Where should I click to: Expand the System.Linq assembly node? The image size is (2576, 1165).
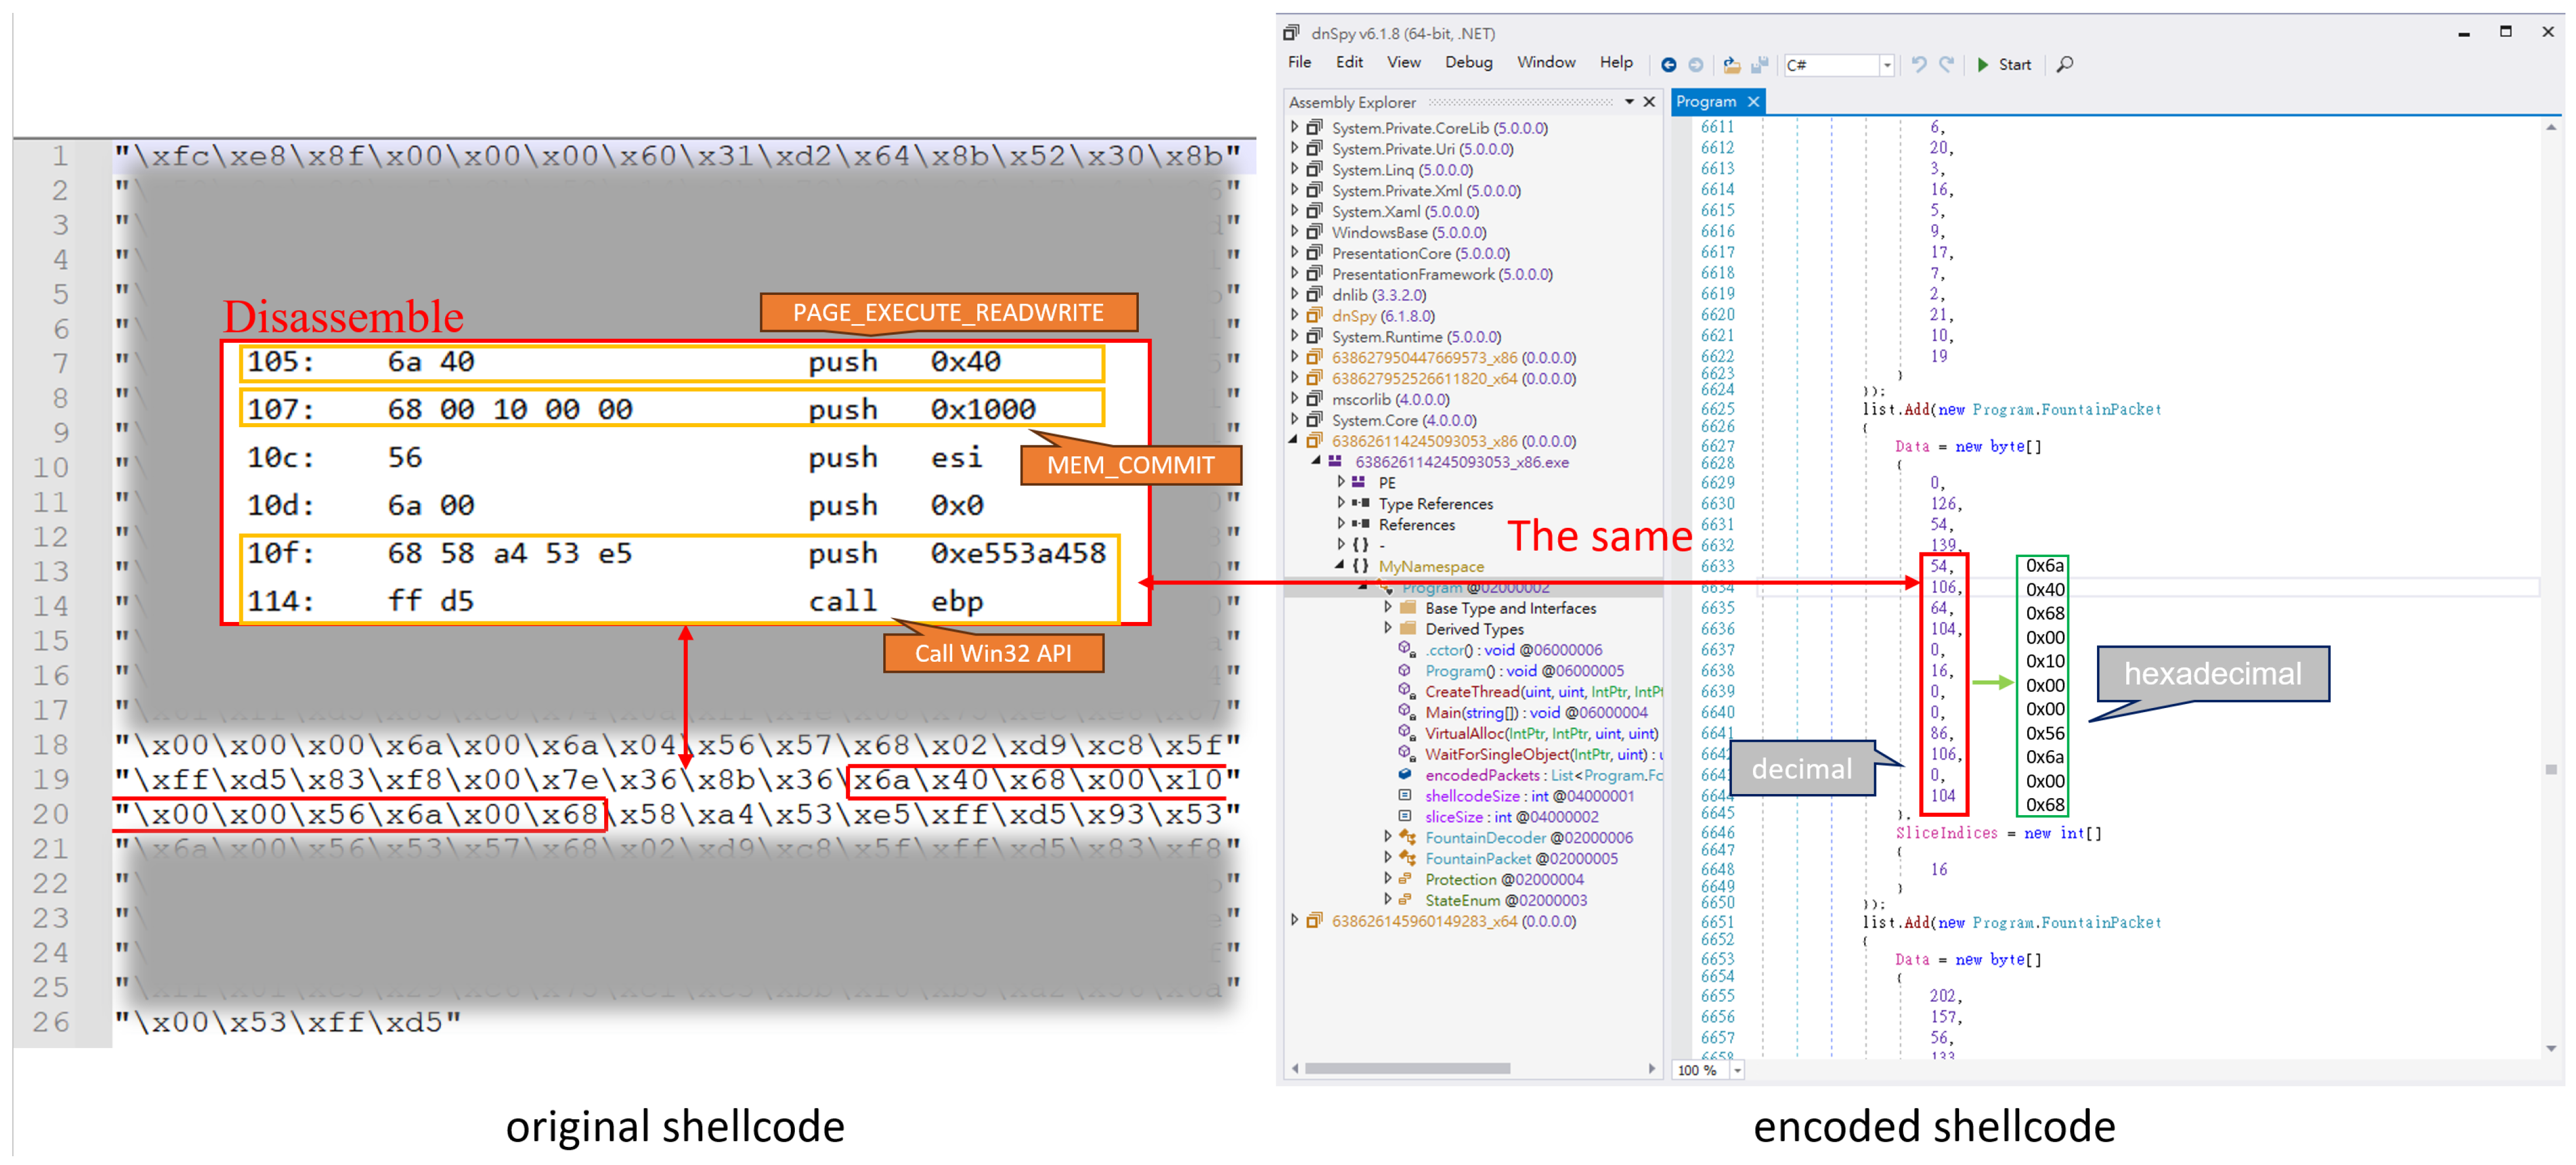[1295, 170]
